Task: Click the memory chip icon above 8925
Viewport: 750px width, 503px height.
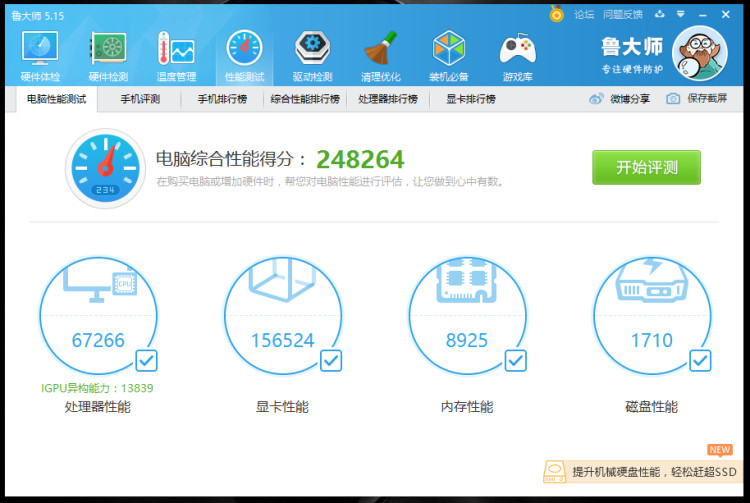Action: (x=466, y=281)
